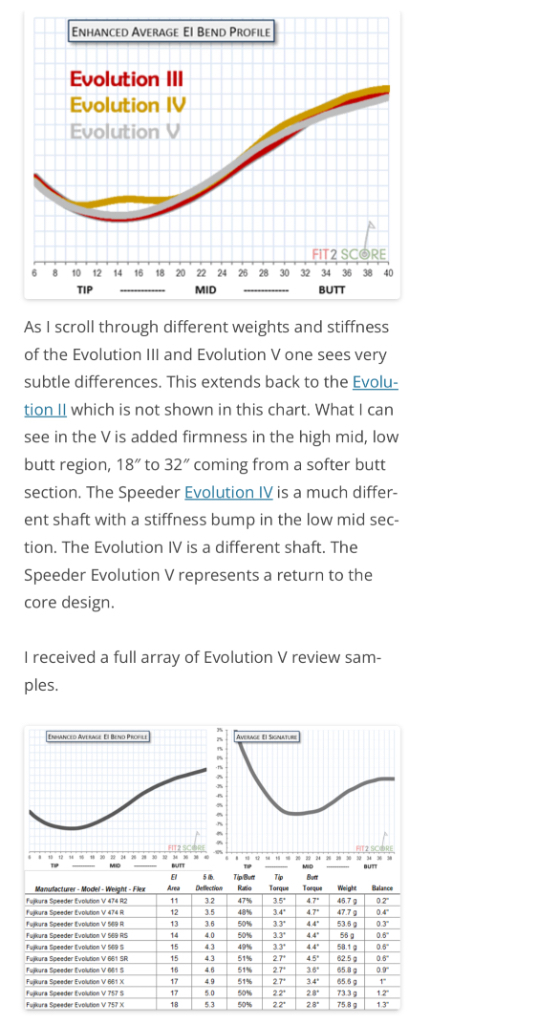Follow the Evolution IV link in the paragraph

click(x=229, y=492)
